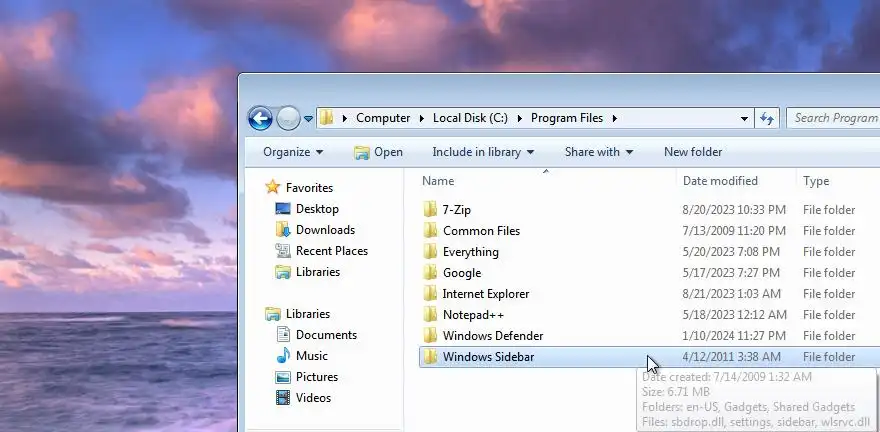Click the Music note icon
Viewport: 880px width, 432px height.
tap(283, 355)
